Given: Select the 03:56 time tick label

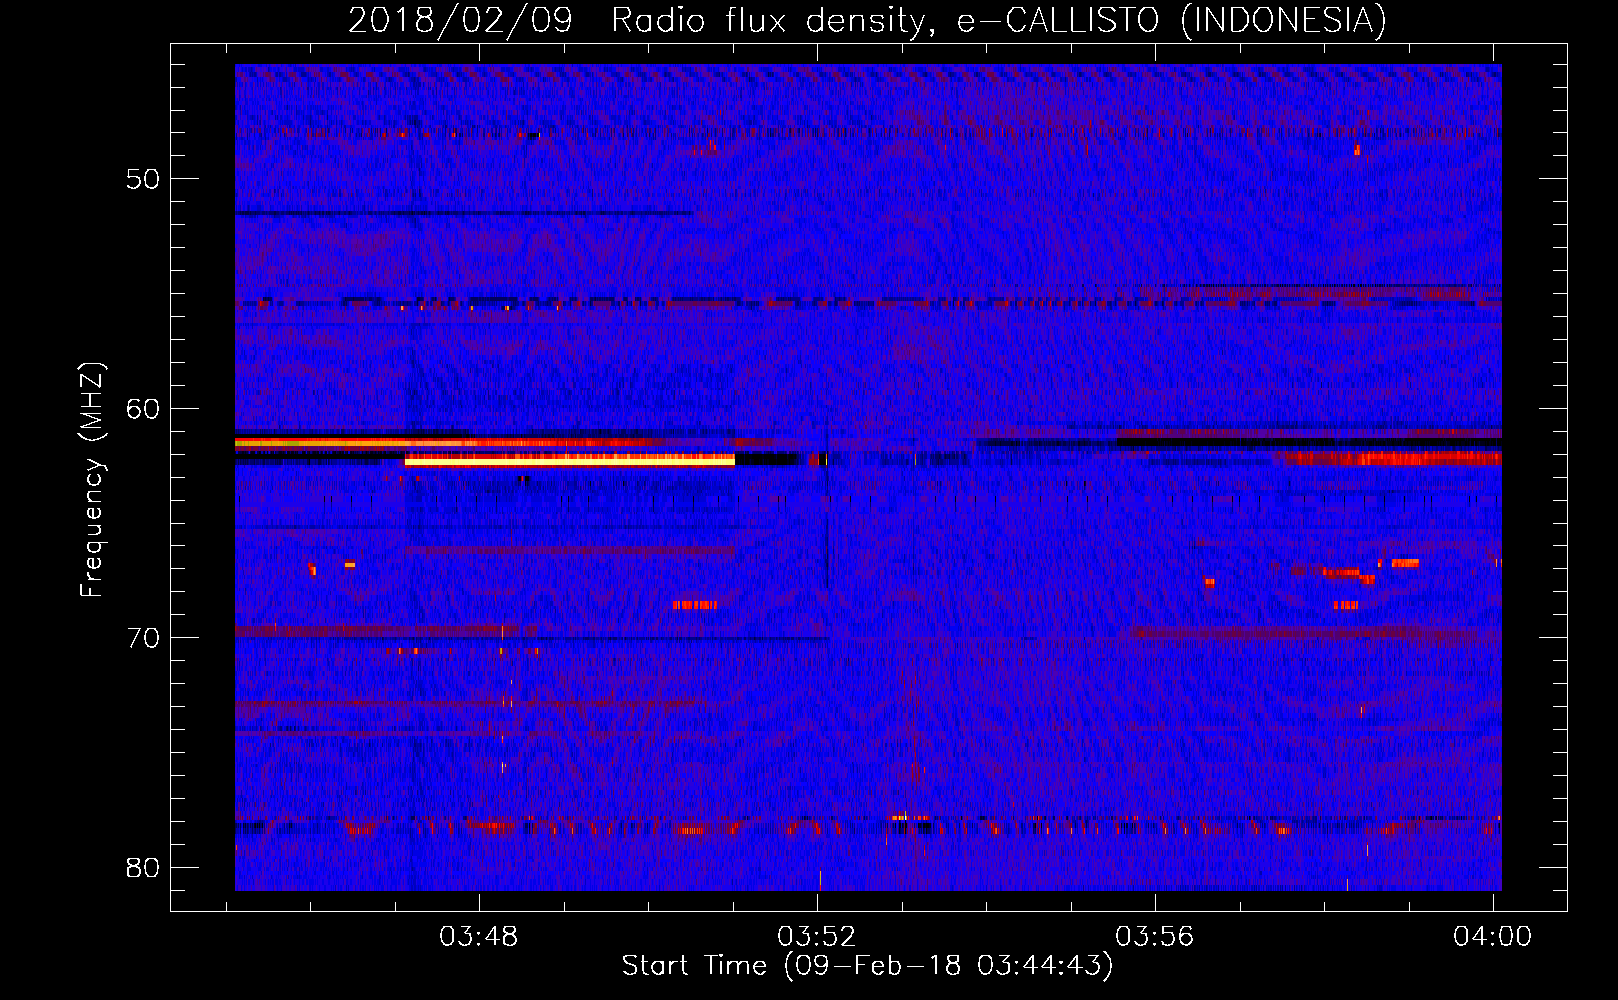Looking at the screenshot, I should (1155, 936).
